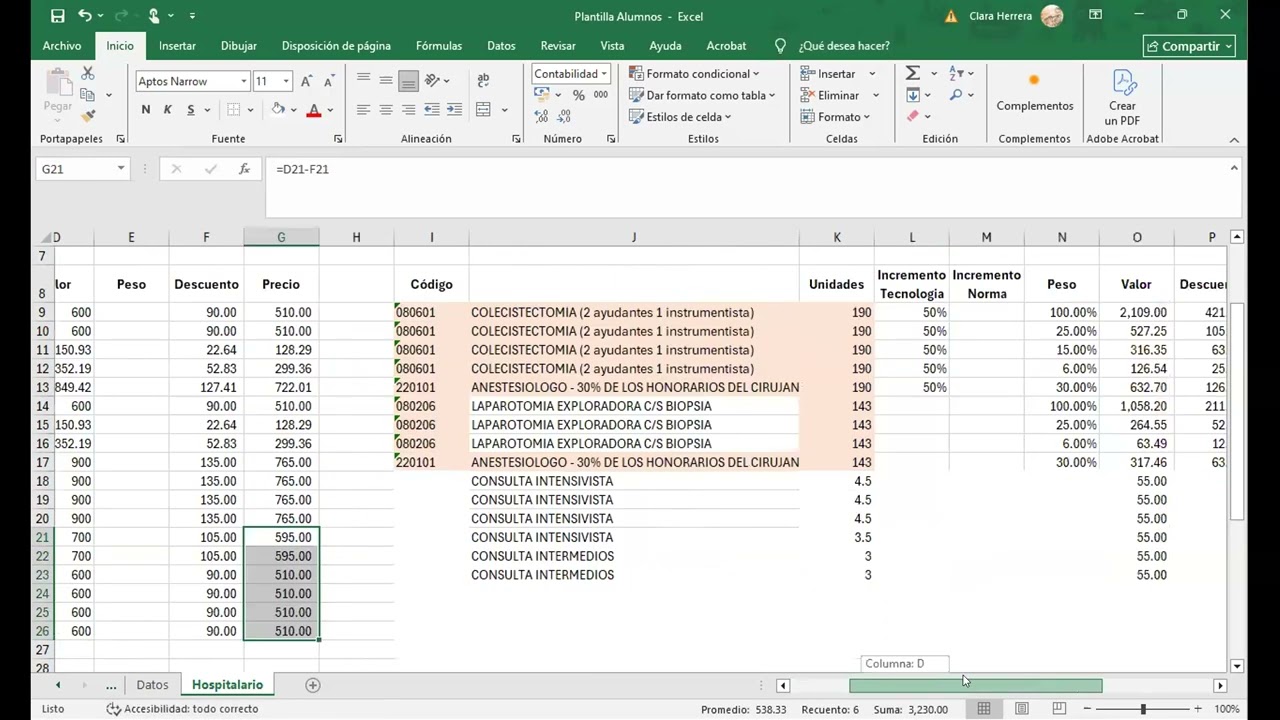
Task: Increase the cell indent
Action: tap(454, 110)
